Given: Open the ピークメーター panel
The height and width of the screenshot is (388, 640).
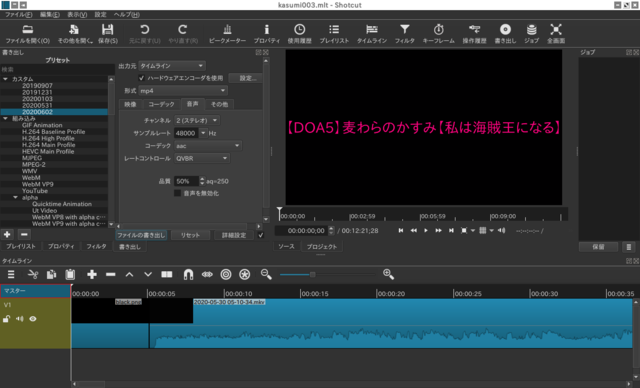Looking at the screenshot, I should (227, 33).
